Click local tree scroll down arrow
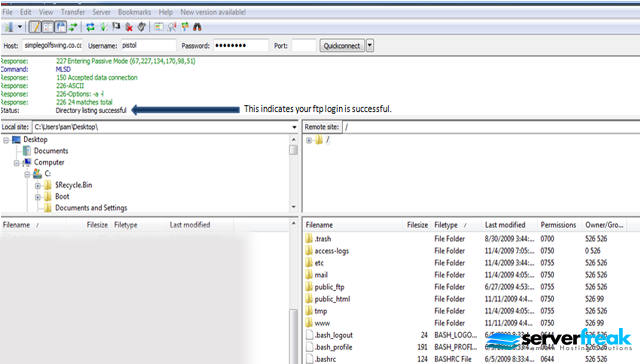 (x=293, y=207)
